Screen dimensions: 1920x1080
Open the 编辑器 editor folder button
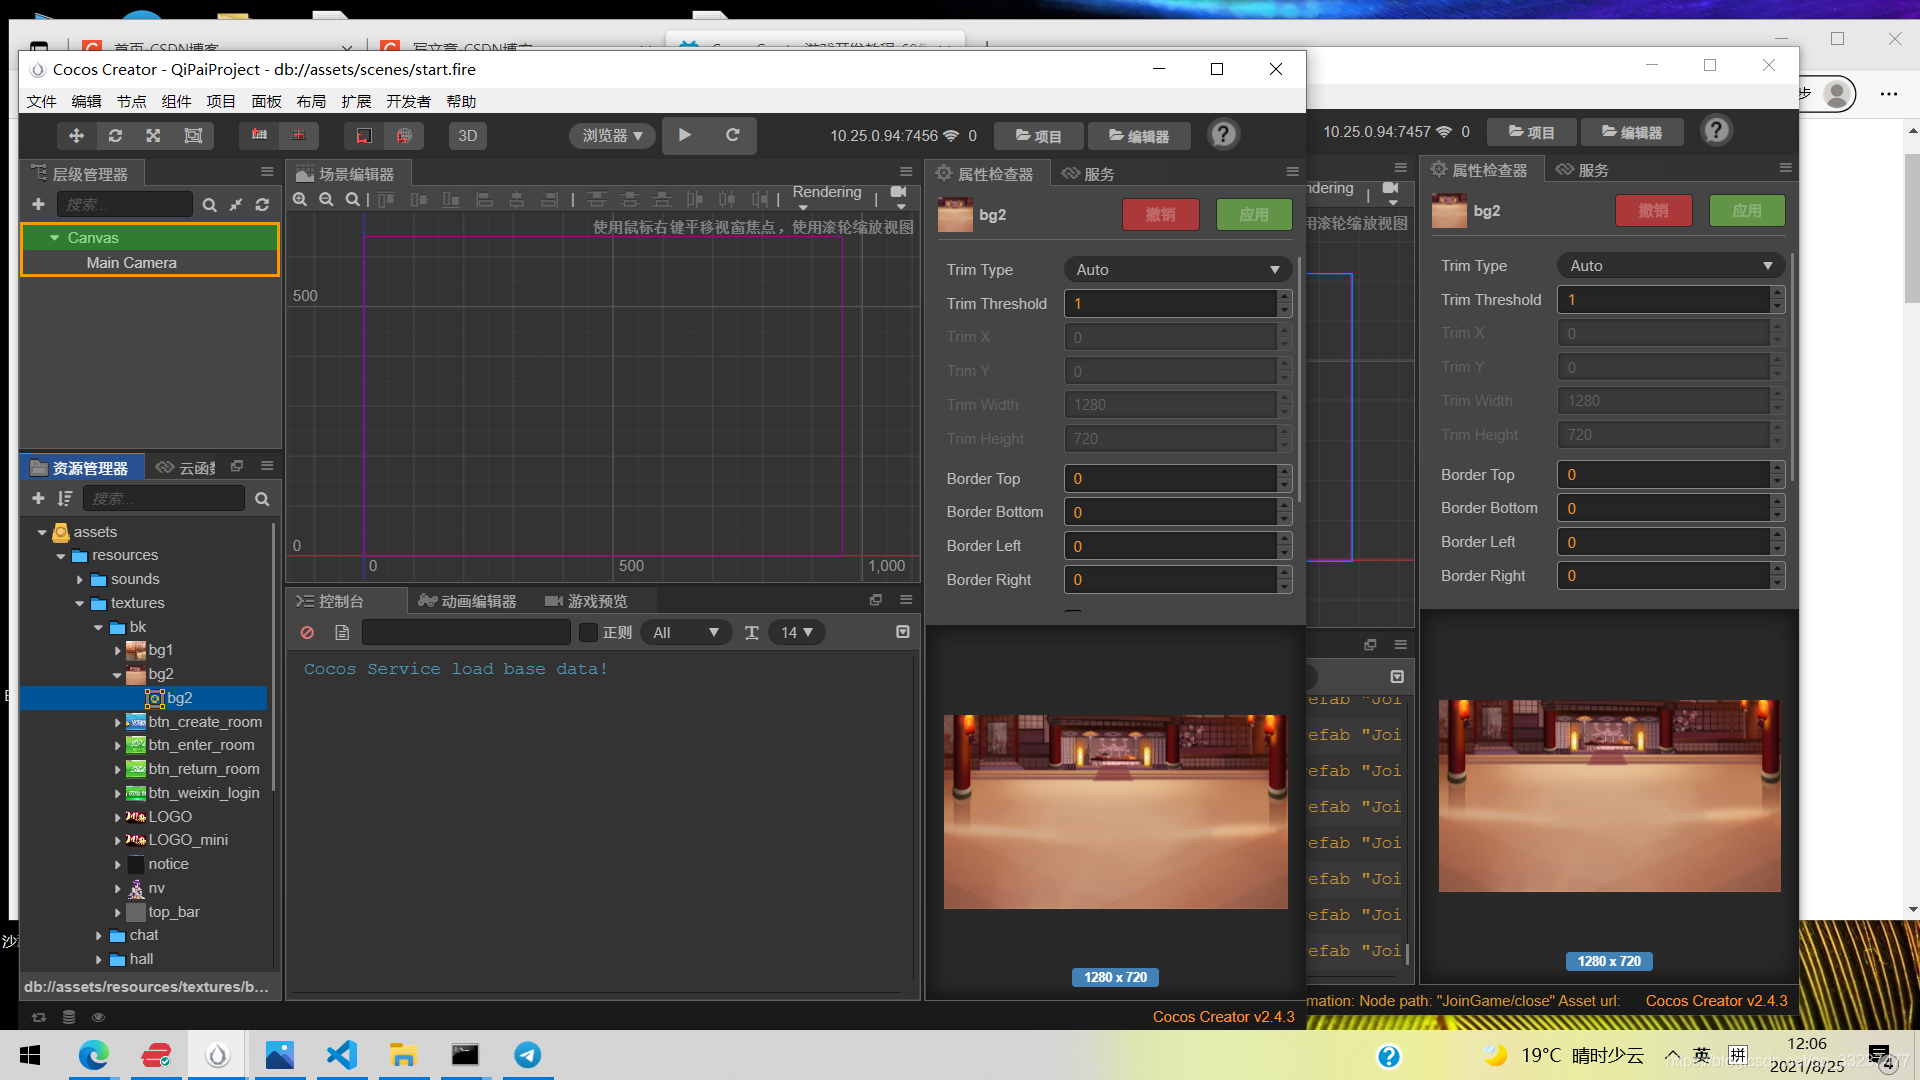coord(1139,136)
